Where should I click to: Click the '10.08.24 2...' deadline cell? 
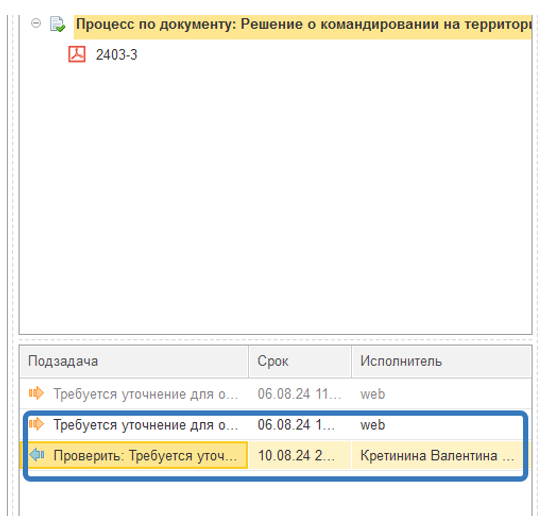point(296,456)
